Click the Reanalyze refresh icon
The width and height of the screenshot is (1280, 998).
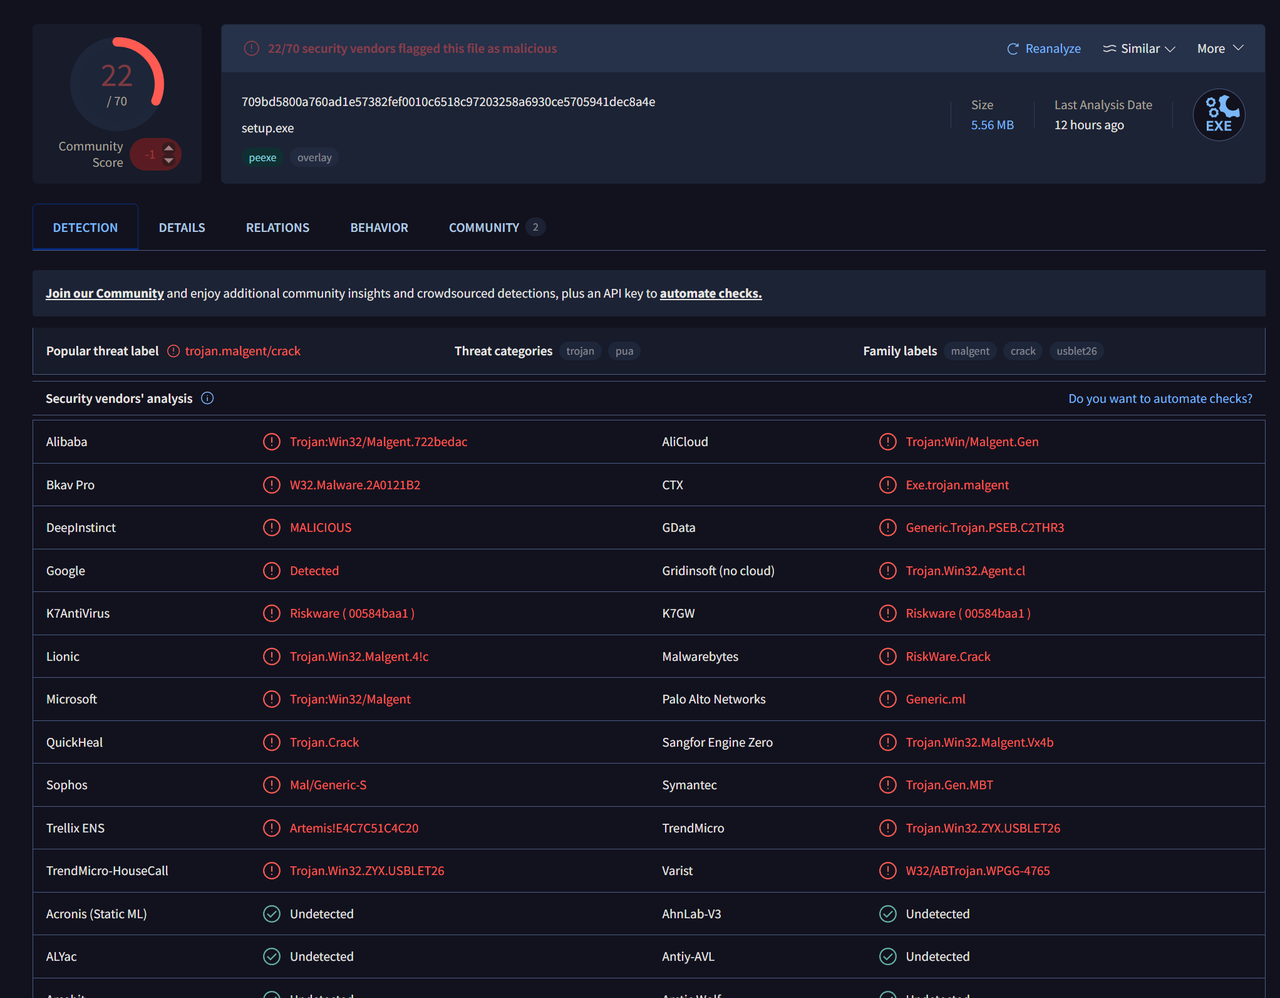(x=1012, y=49)
